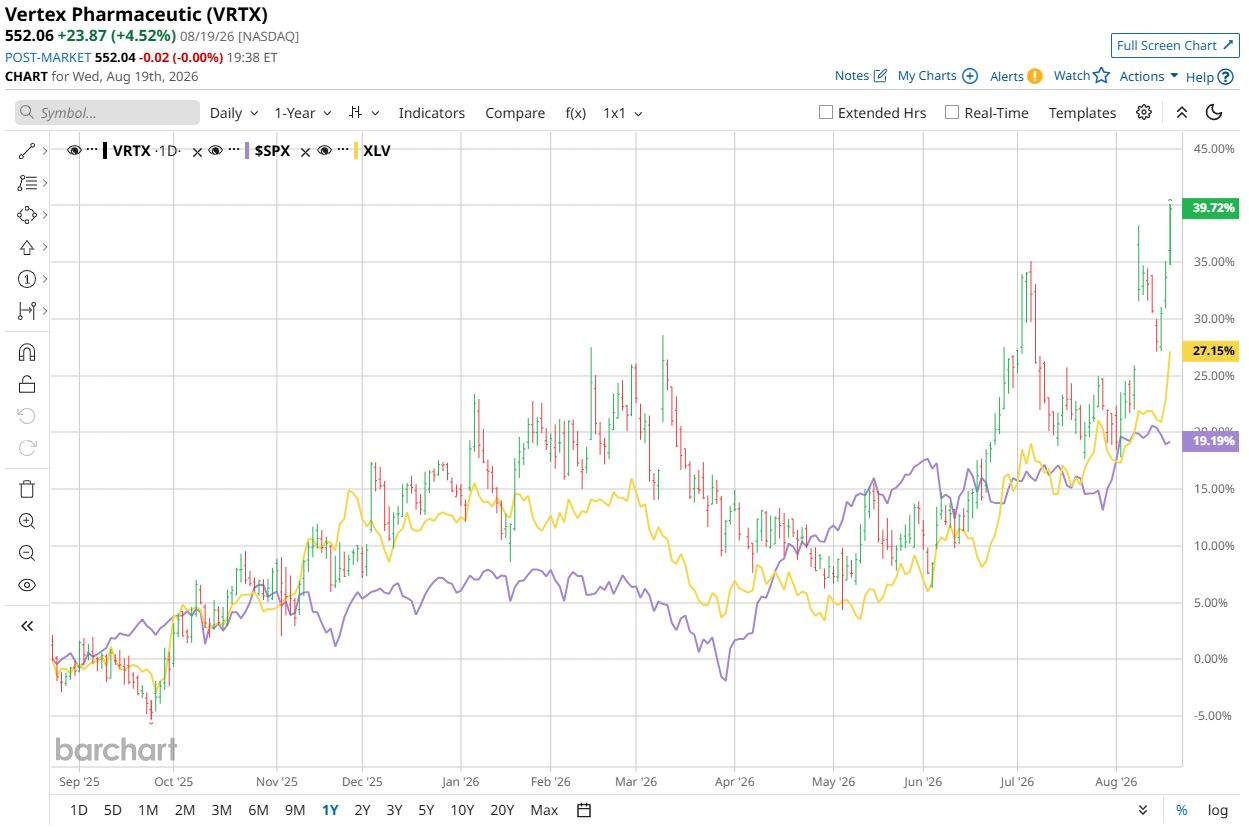Zoom out with the minus magnifier
Image resolution: width=1249 pixels, height=835 pixels.
(27, 553)
